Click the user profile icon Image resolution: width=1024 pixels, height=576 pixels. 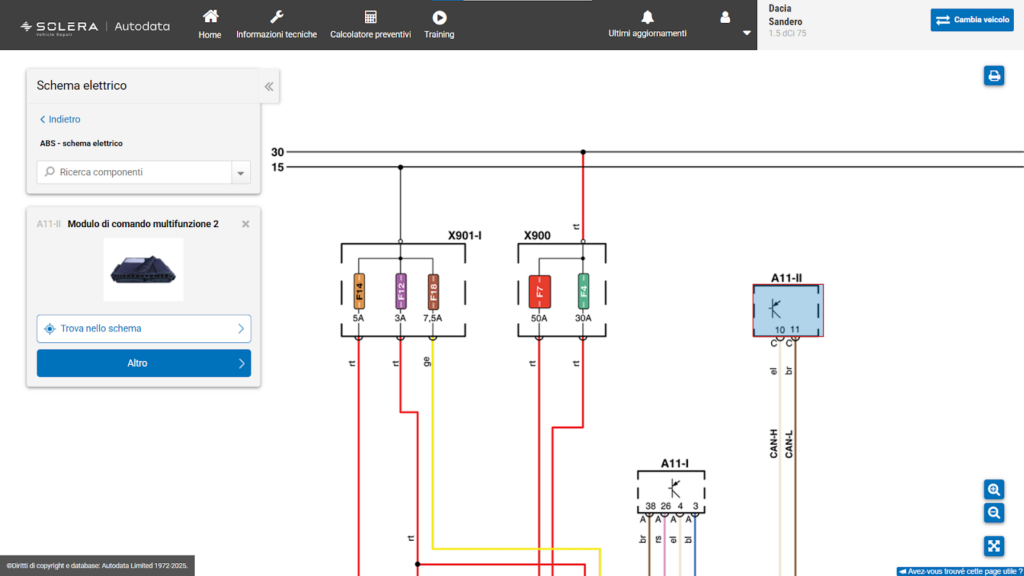[725, 18]
